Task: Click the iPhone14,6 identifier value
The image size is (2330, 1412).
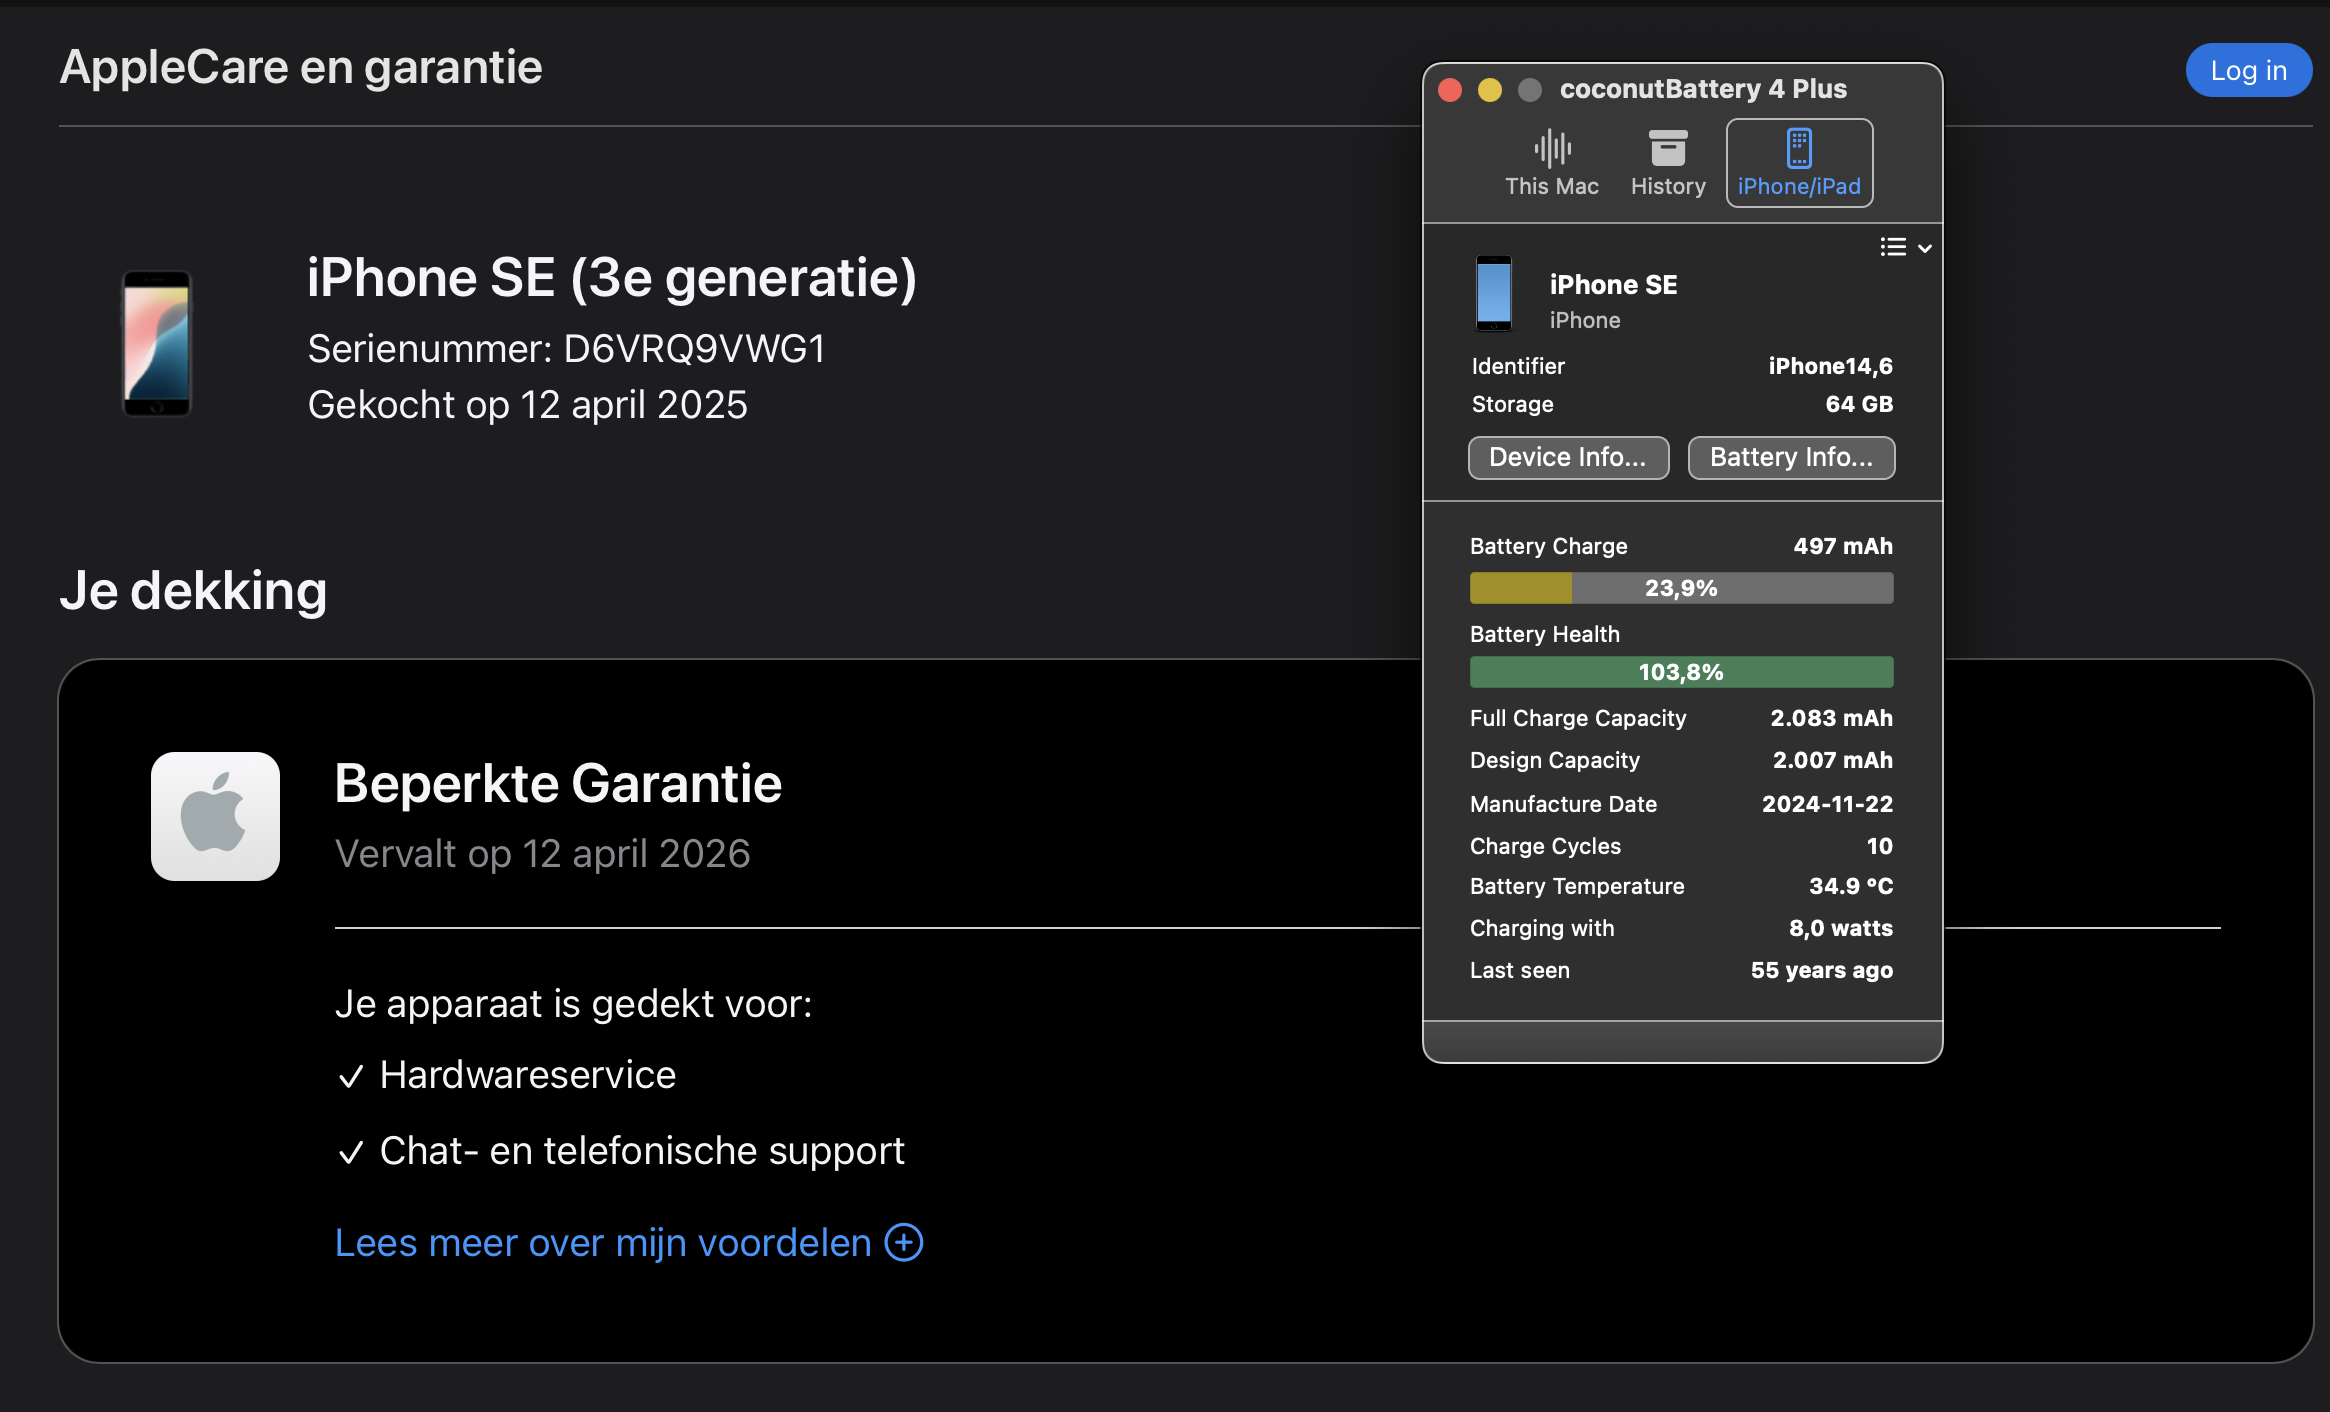Action: click(x=1830, y=366)
